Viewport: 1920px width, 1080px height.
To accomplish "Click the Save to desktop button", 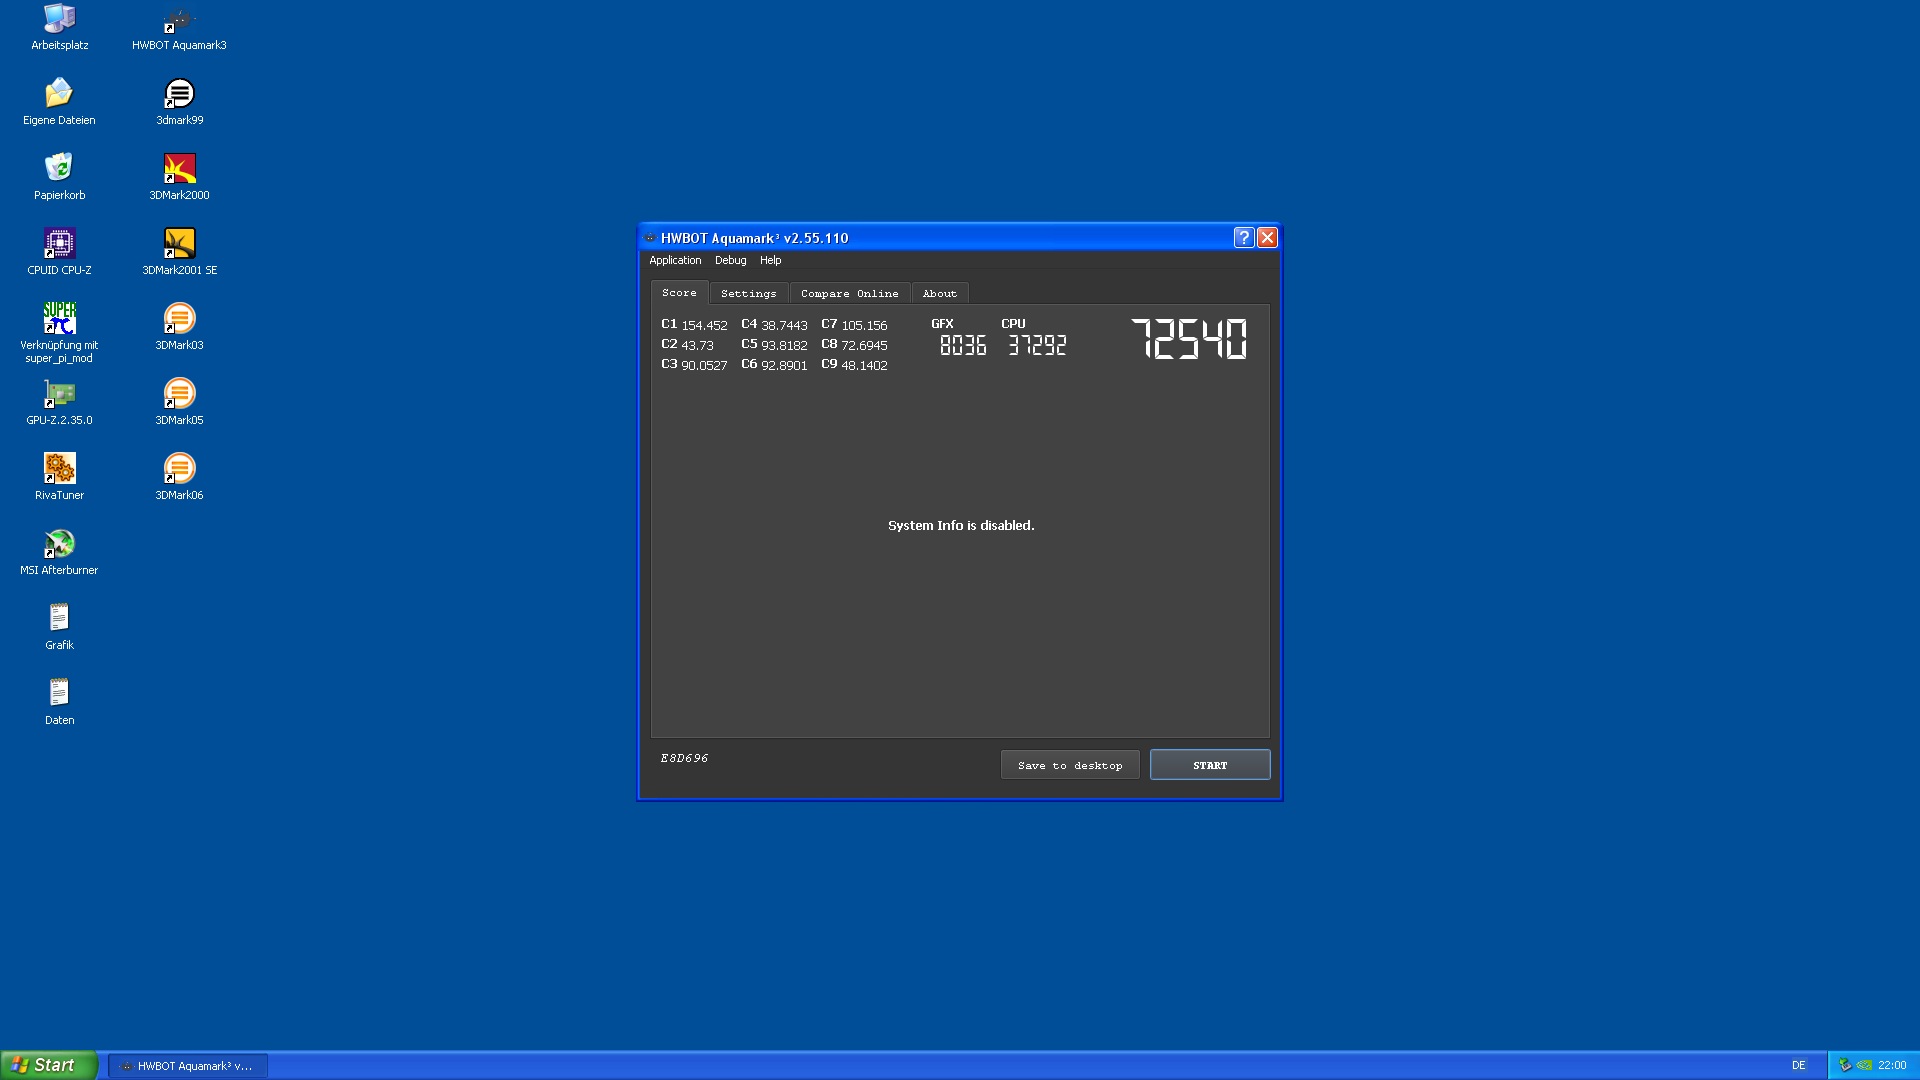I will click(1070, 765).
